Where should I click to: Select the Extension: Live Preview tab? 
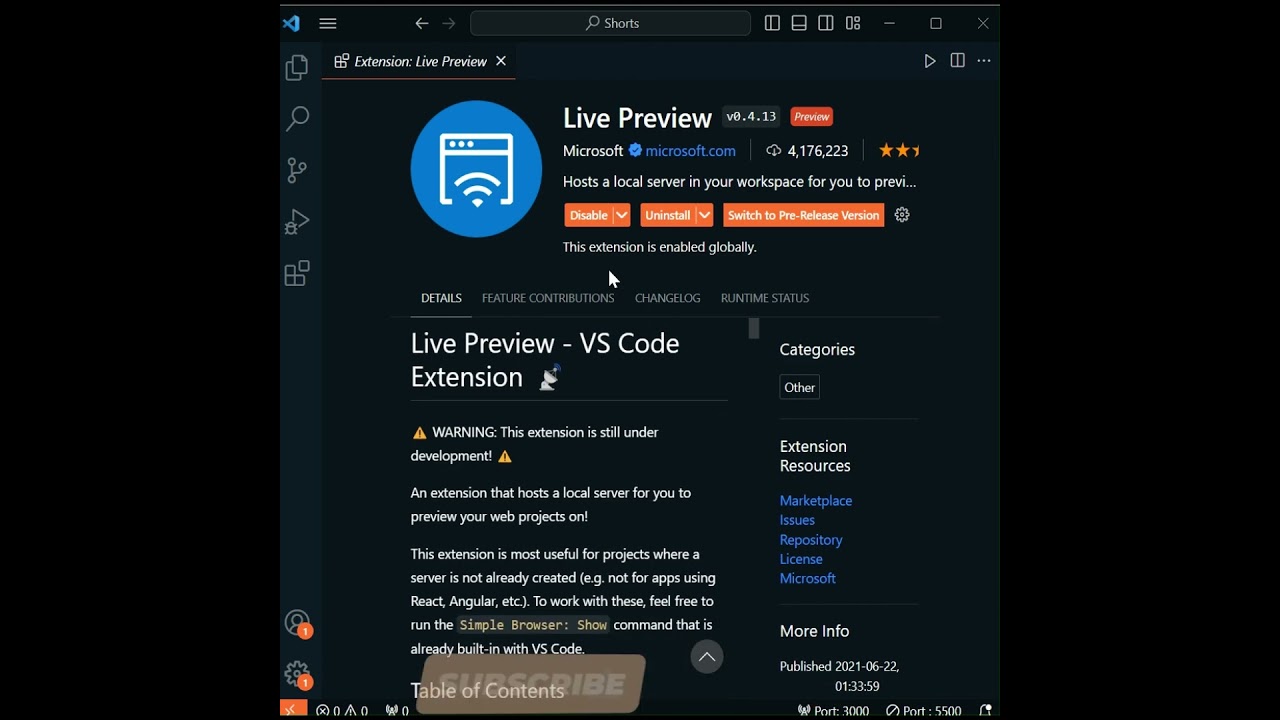pos(420,61)
